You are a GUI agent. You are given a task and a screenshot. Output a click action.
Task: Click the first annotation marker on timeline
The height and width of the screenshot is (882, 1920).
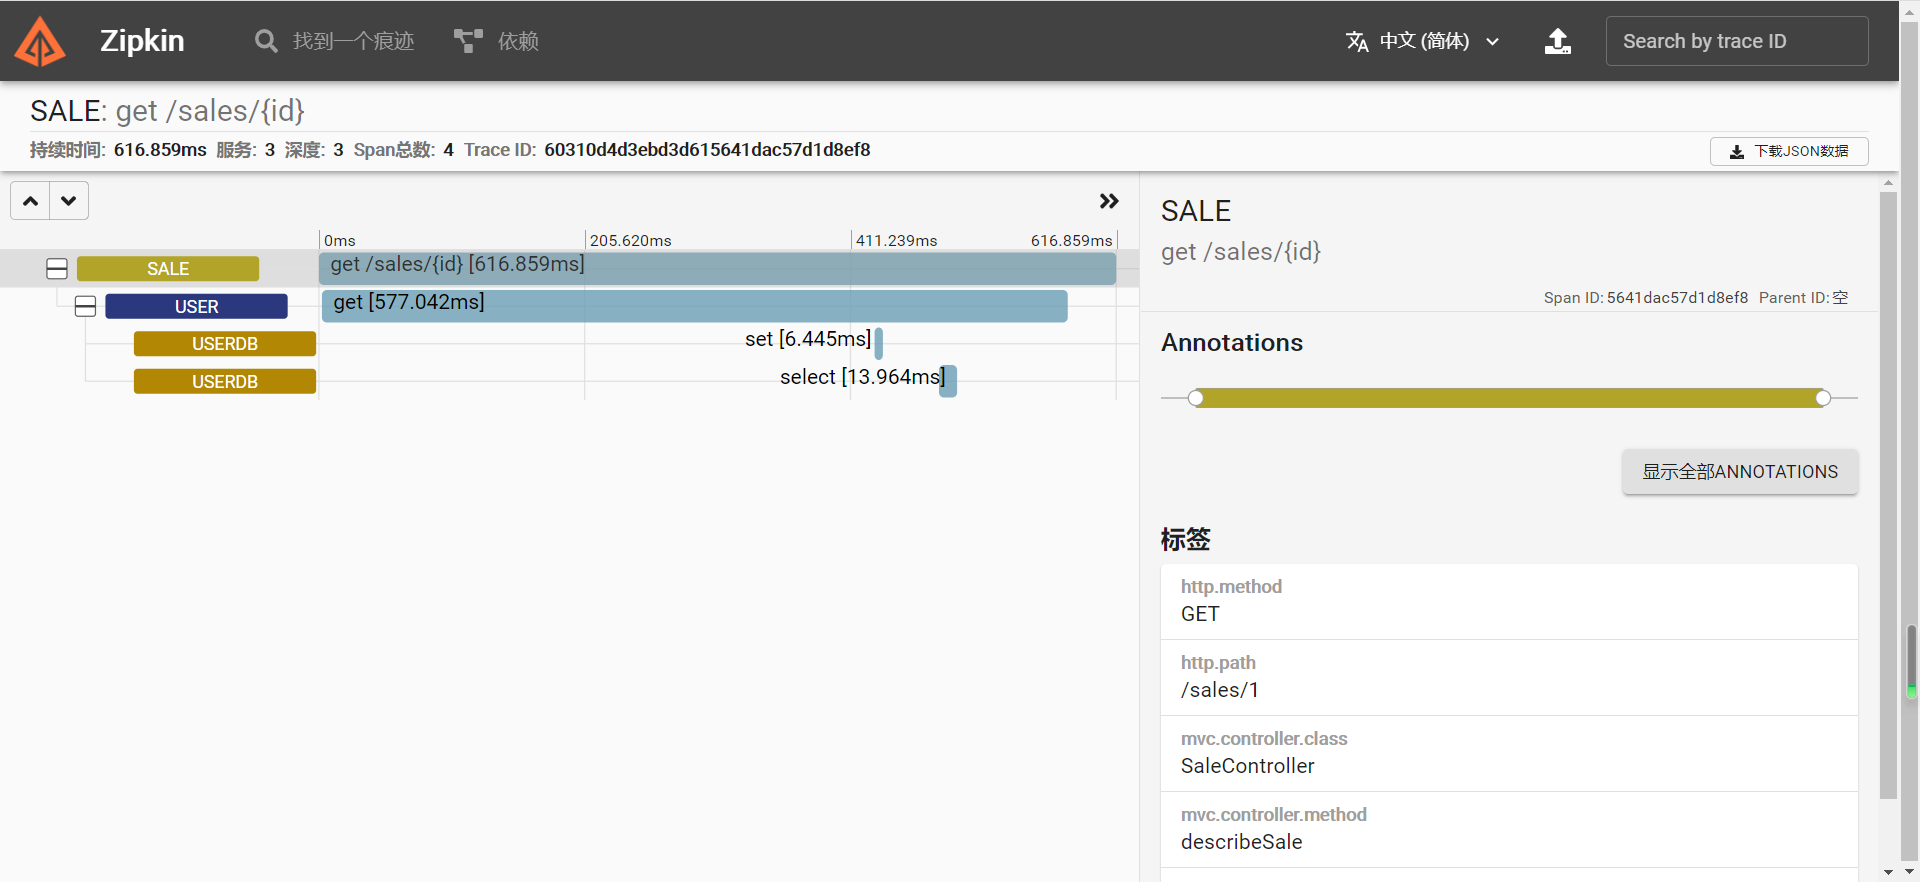tap(1196, 398)
